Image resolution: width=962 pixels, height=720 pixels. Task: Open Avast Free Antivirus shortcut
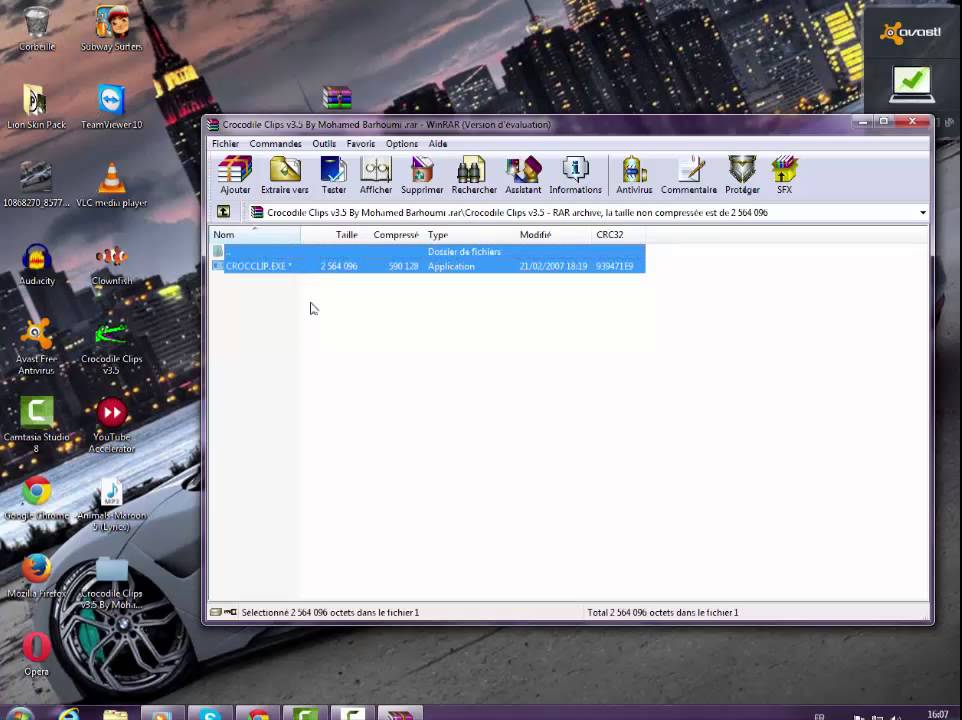click(36, 347)
